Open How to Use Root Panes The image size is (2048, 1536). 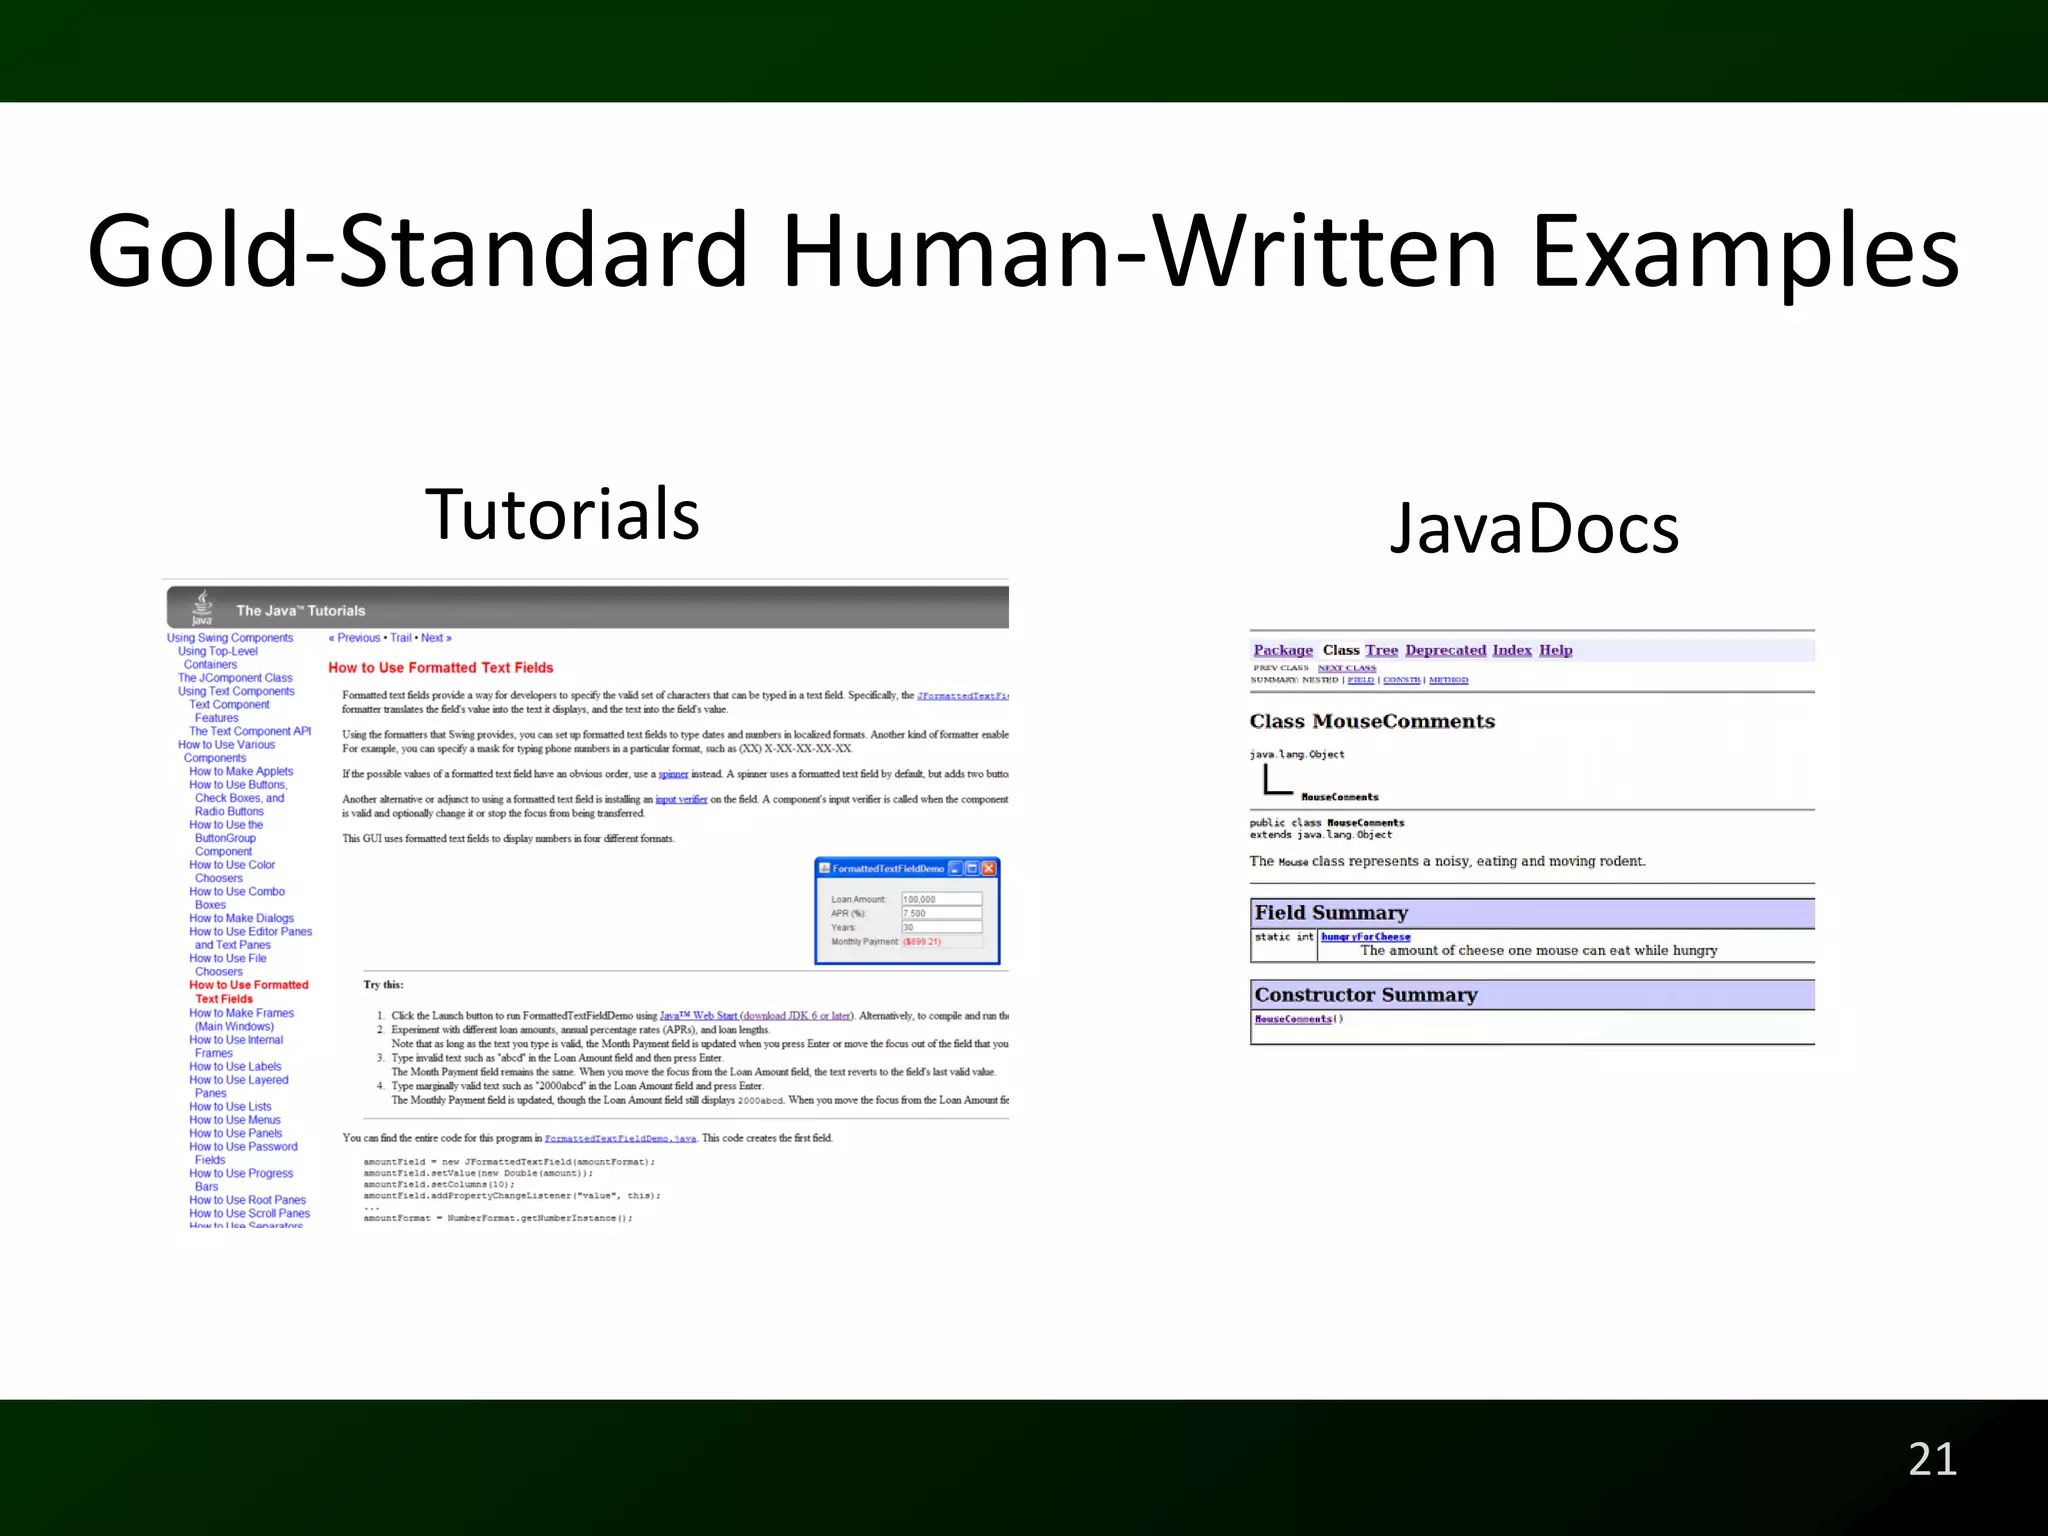click(x=247, y=1200)
